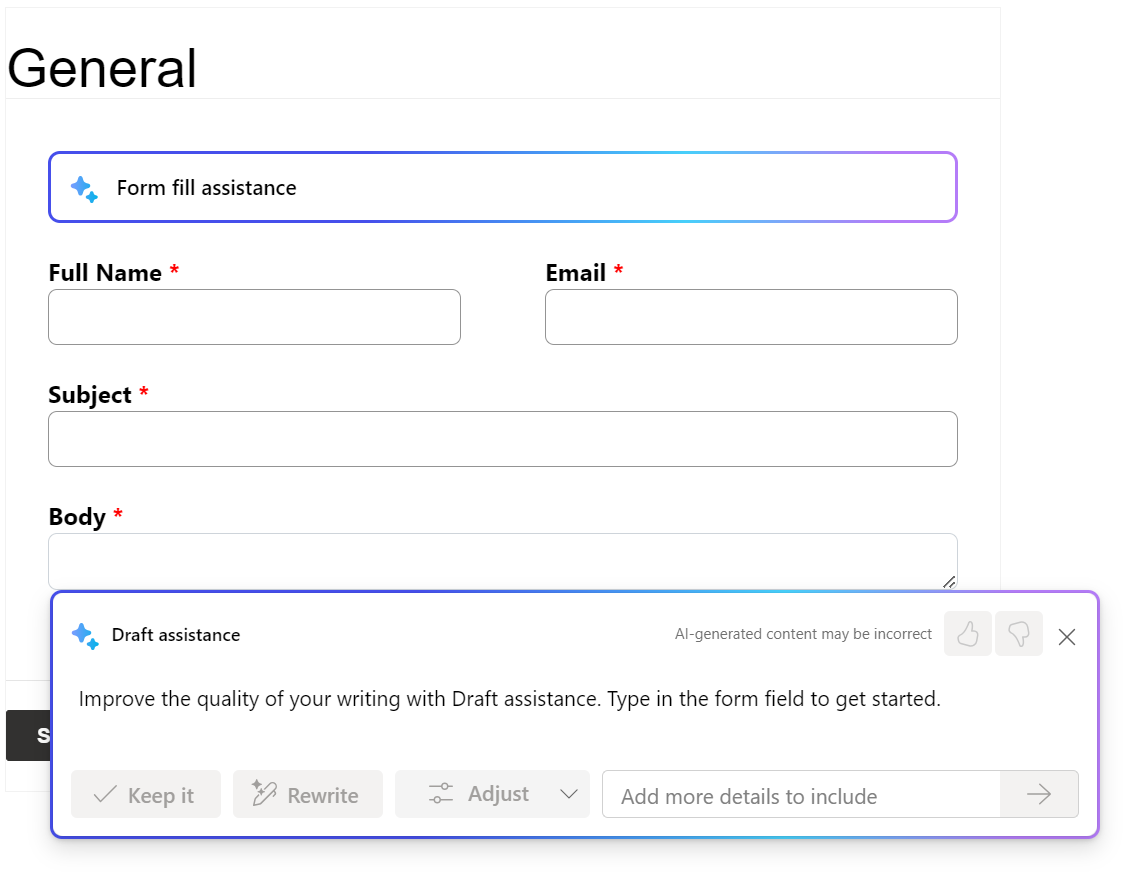Click inside the Full Name field
Screen dimensions: 1132x884
coord(254,317)
